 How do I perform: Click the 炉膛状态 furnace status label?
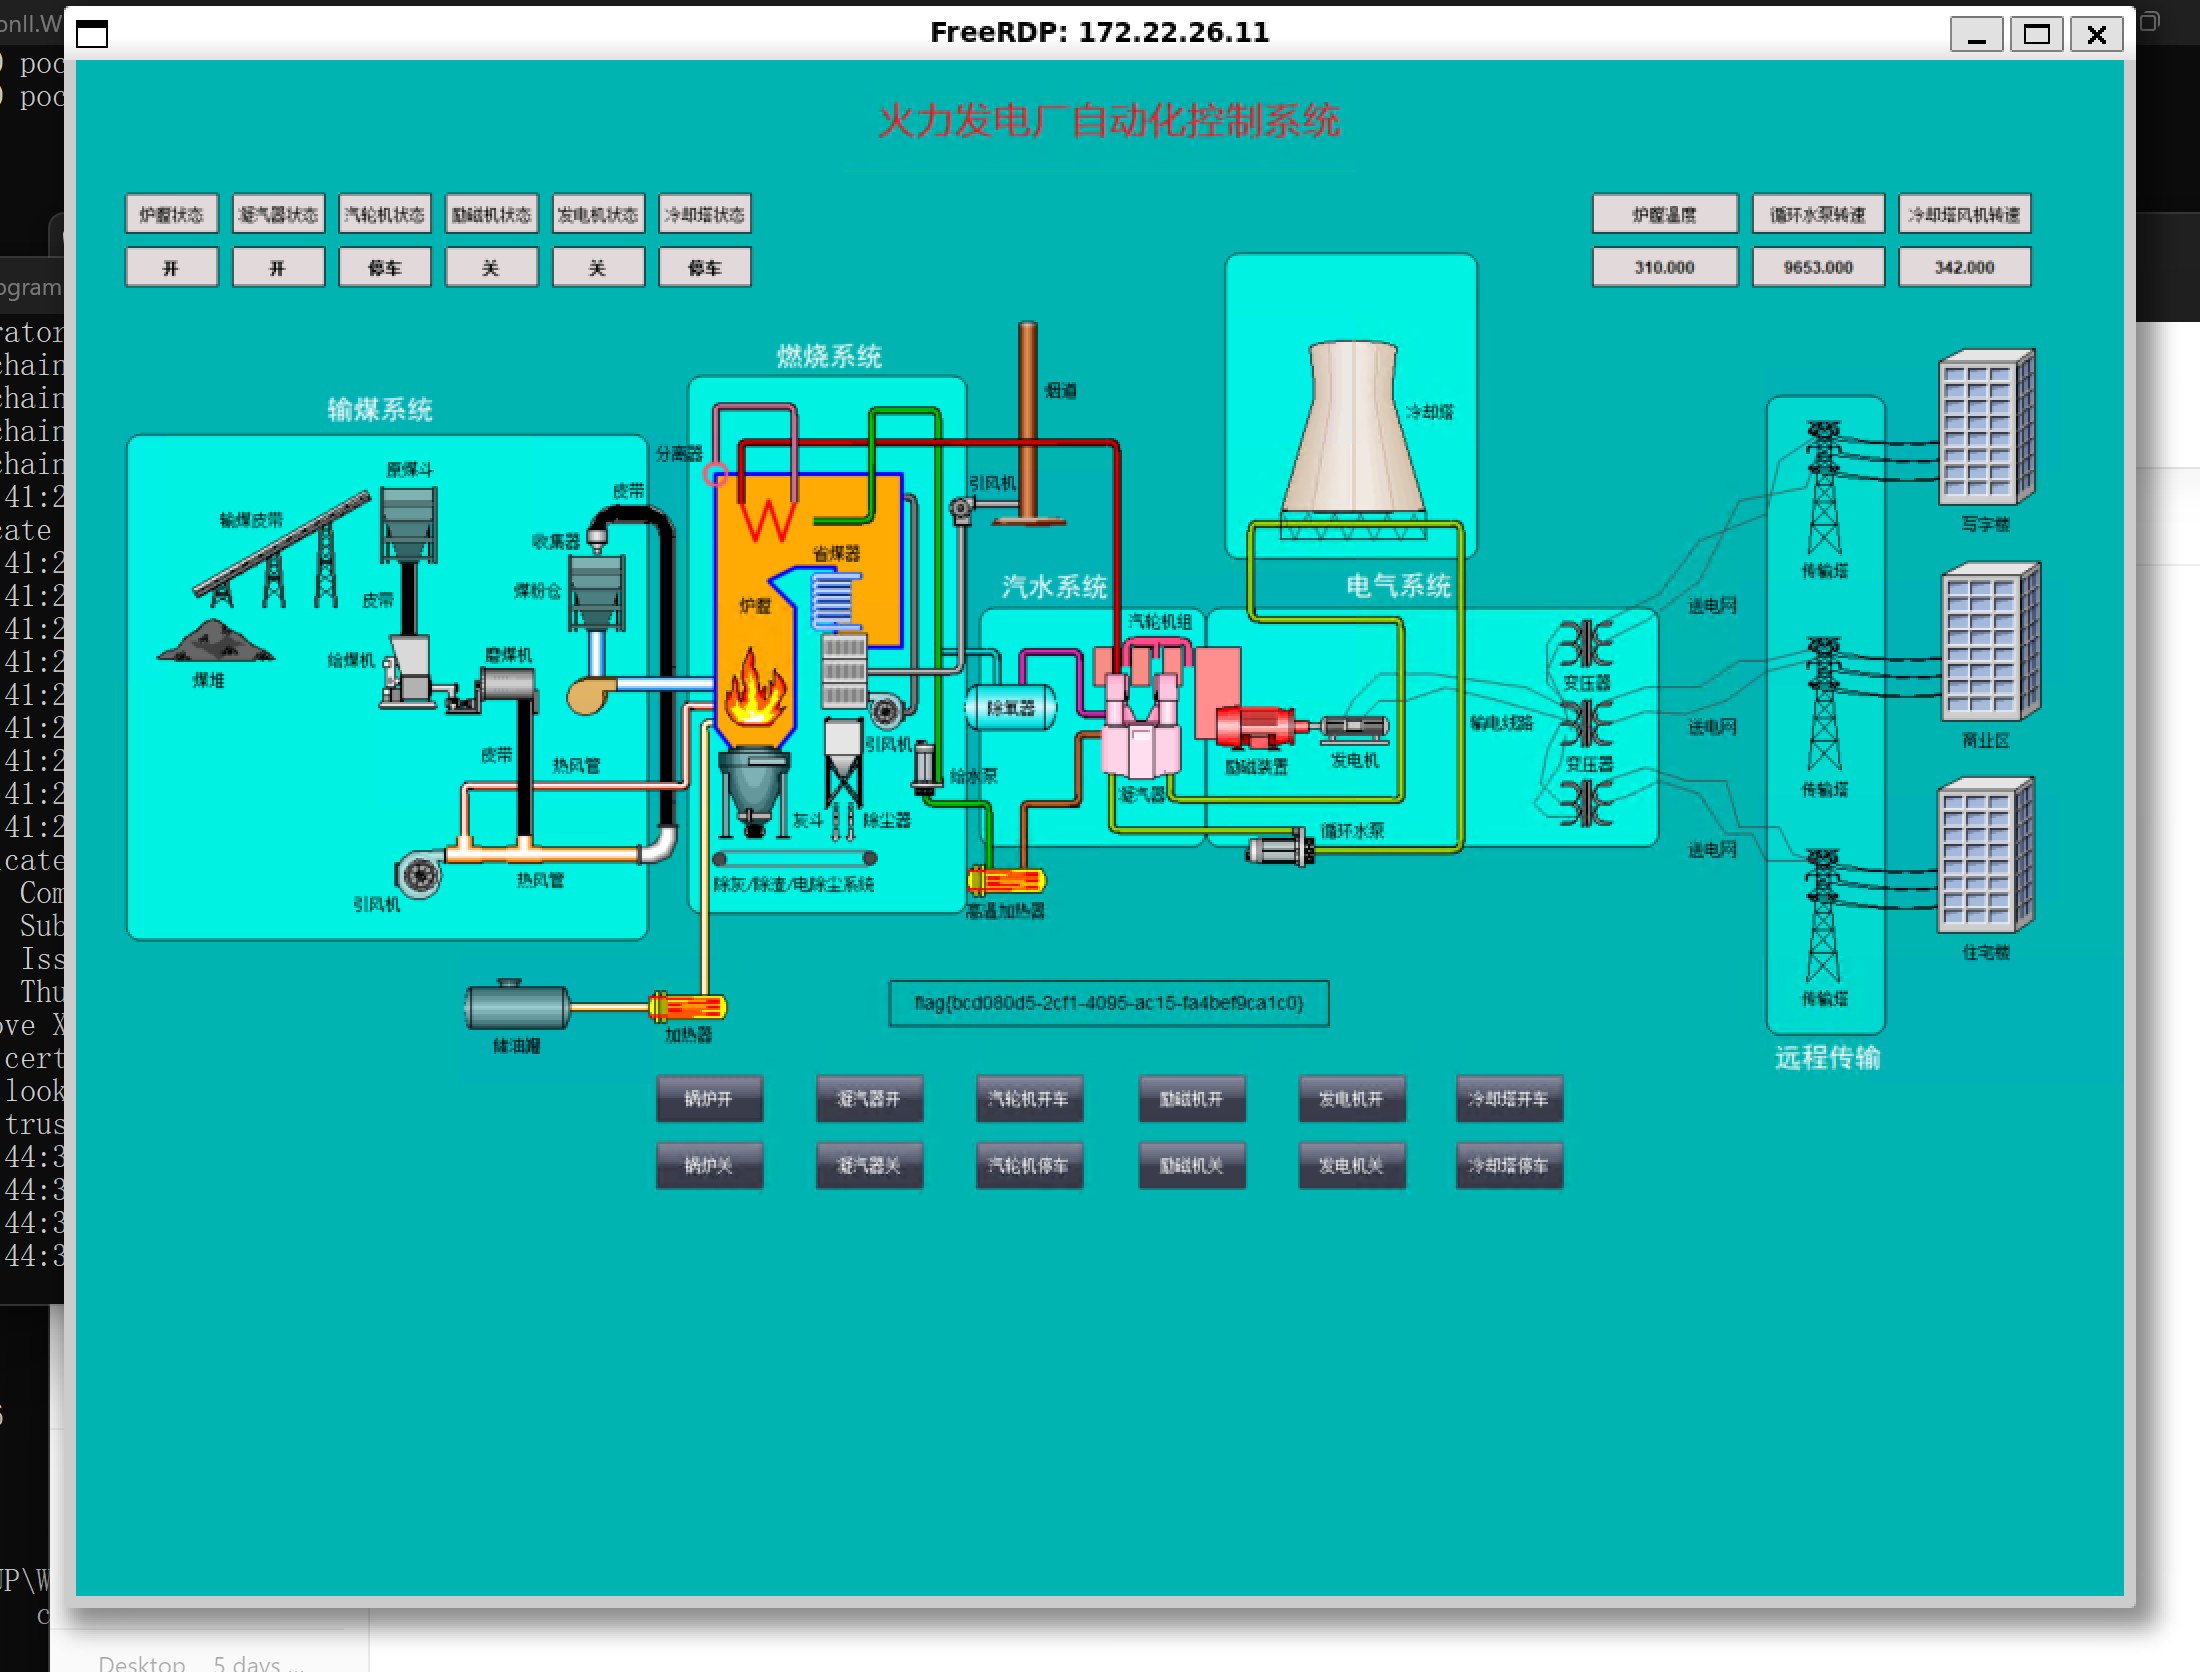click(x=171, y=214)
